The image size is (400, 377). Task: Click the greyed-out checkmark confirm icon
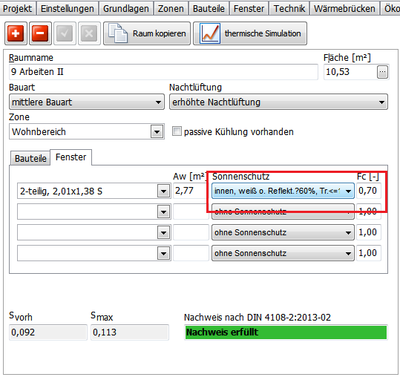65,33
